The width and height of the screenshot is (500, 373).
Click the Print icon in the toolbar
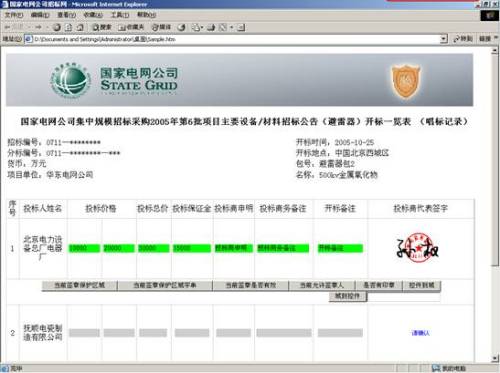[211, 27]
